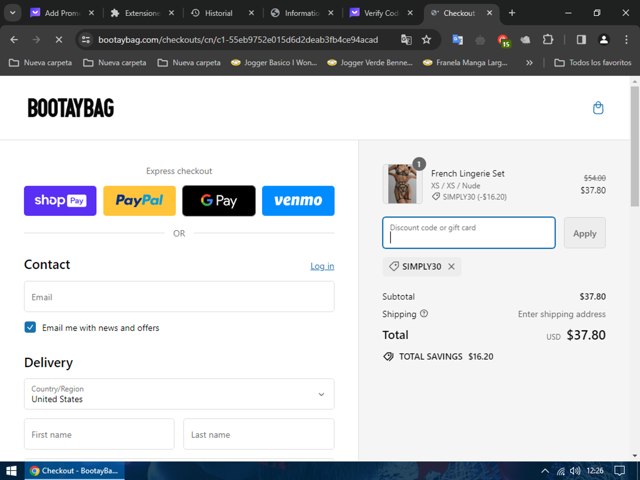This screenshot has height=480, width=640.
Task: View site information icon in address bar
Action: pyautogui.click(x=86, y=40)
